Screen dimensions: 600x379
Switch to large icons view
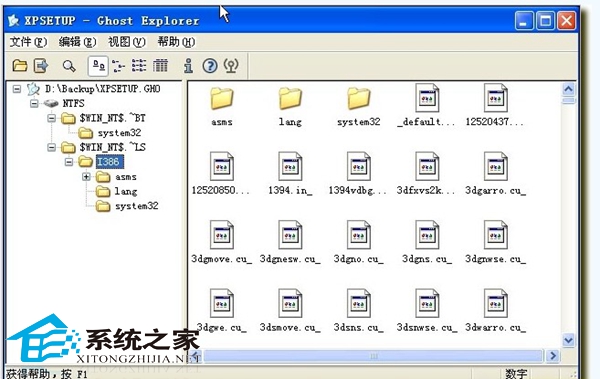(99, 66)
